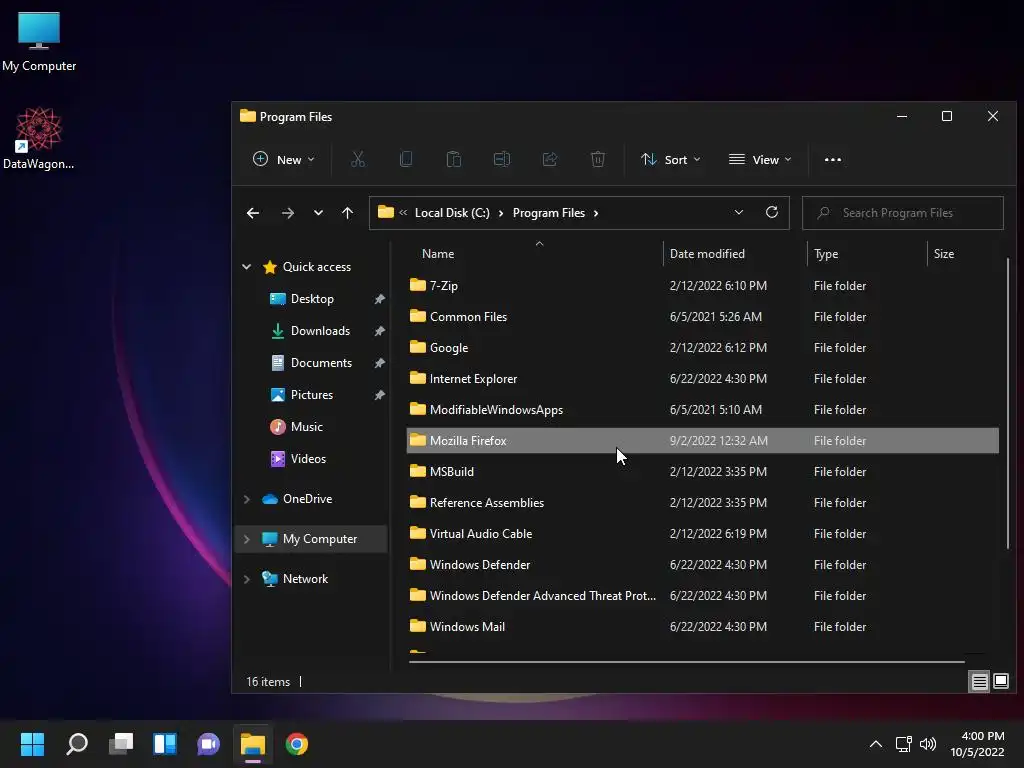Open the View options dropdown

[760, 159]
